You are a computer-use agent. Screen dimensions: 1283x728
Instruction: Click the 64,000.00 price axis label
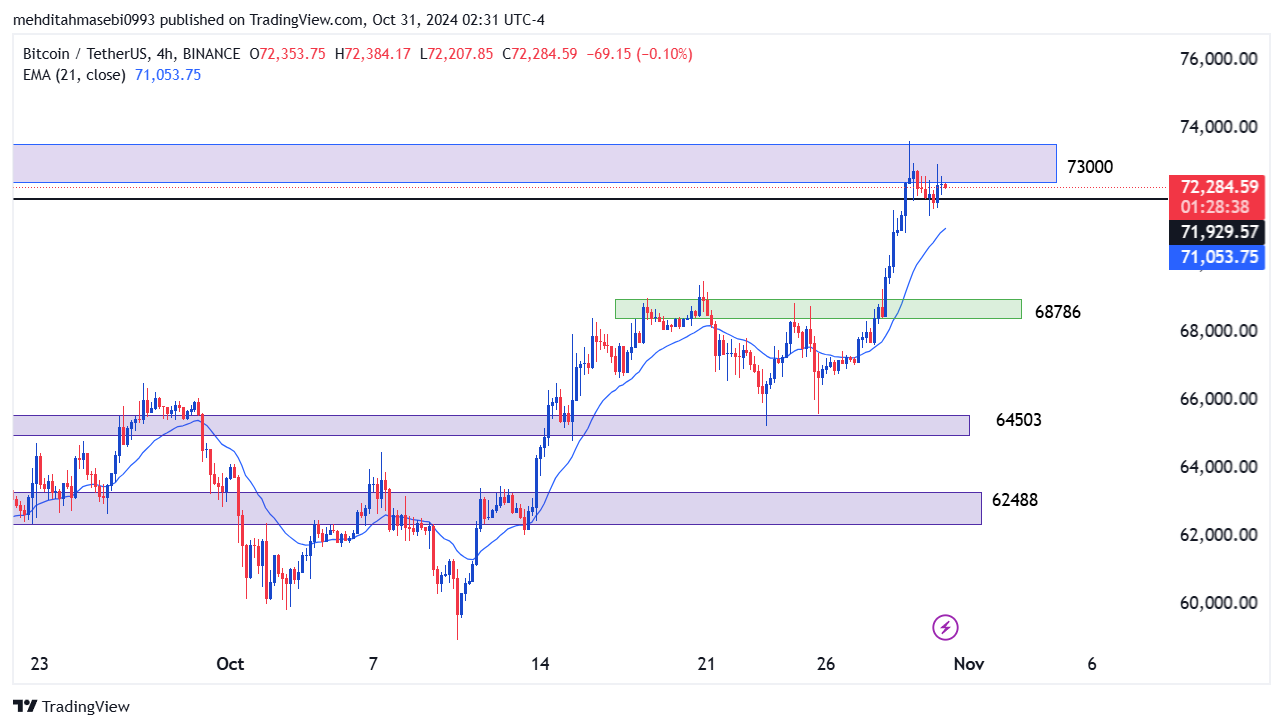tap(1218, 467)
